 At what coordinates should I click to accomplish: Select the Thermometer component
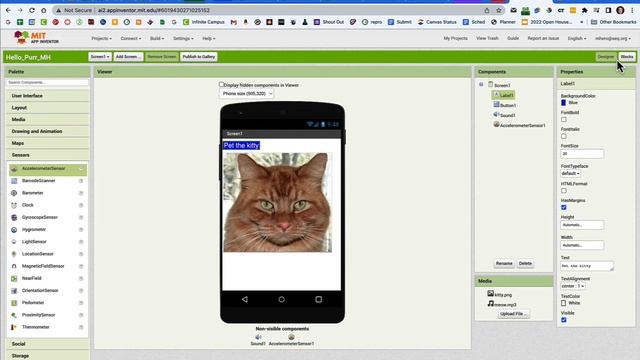[x=36, y=327]
